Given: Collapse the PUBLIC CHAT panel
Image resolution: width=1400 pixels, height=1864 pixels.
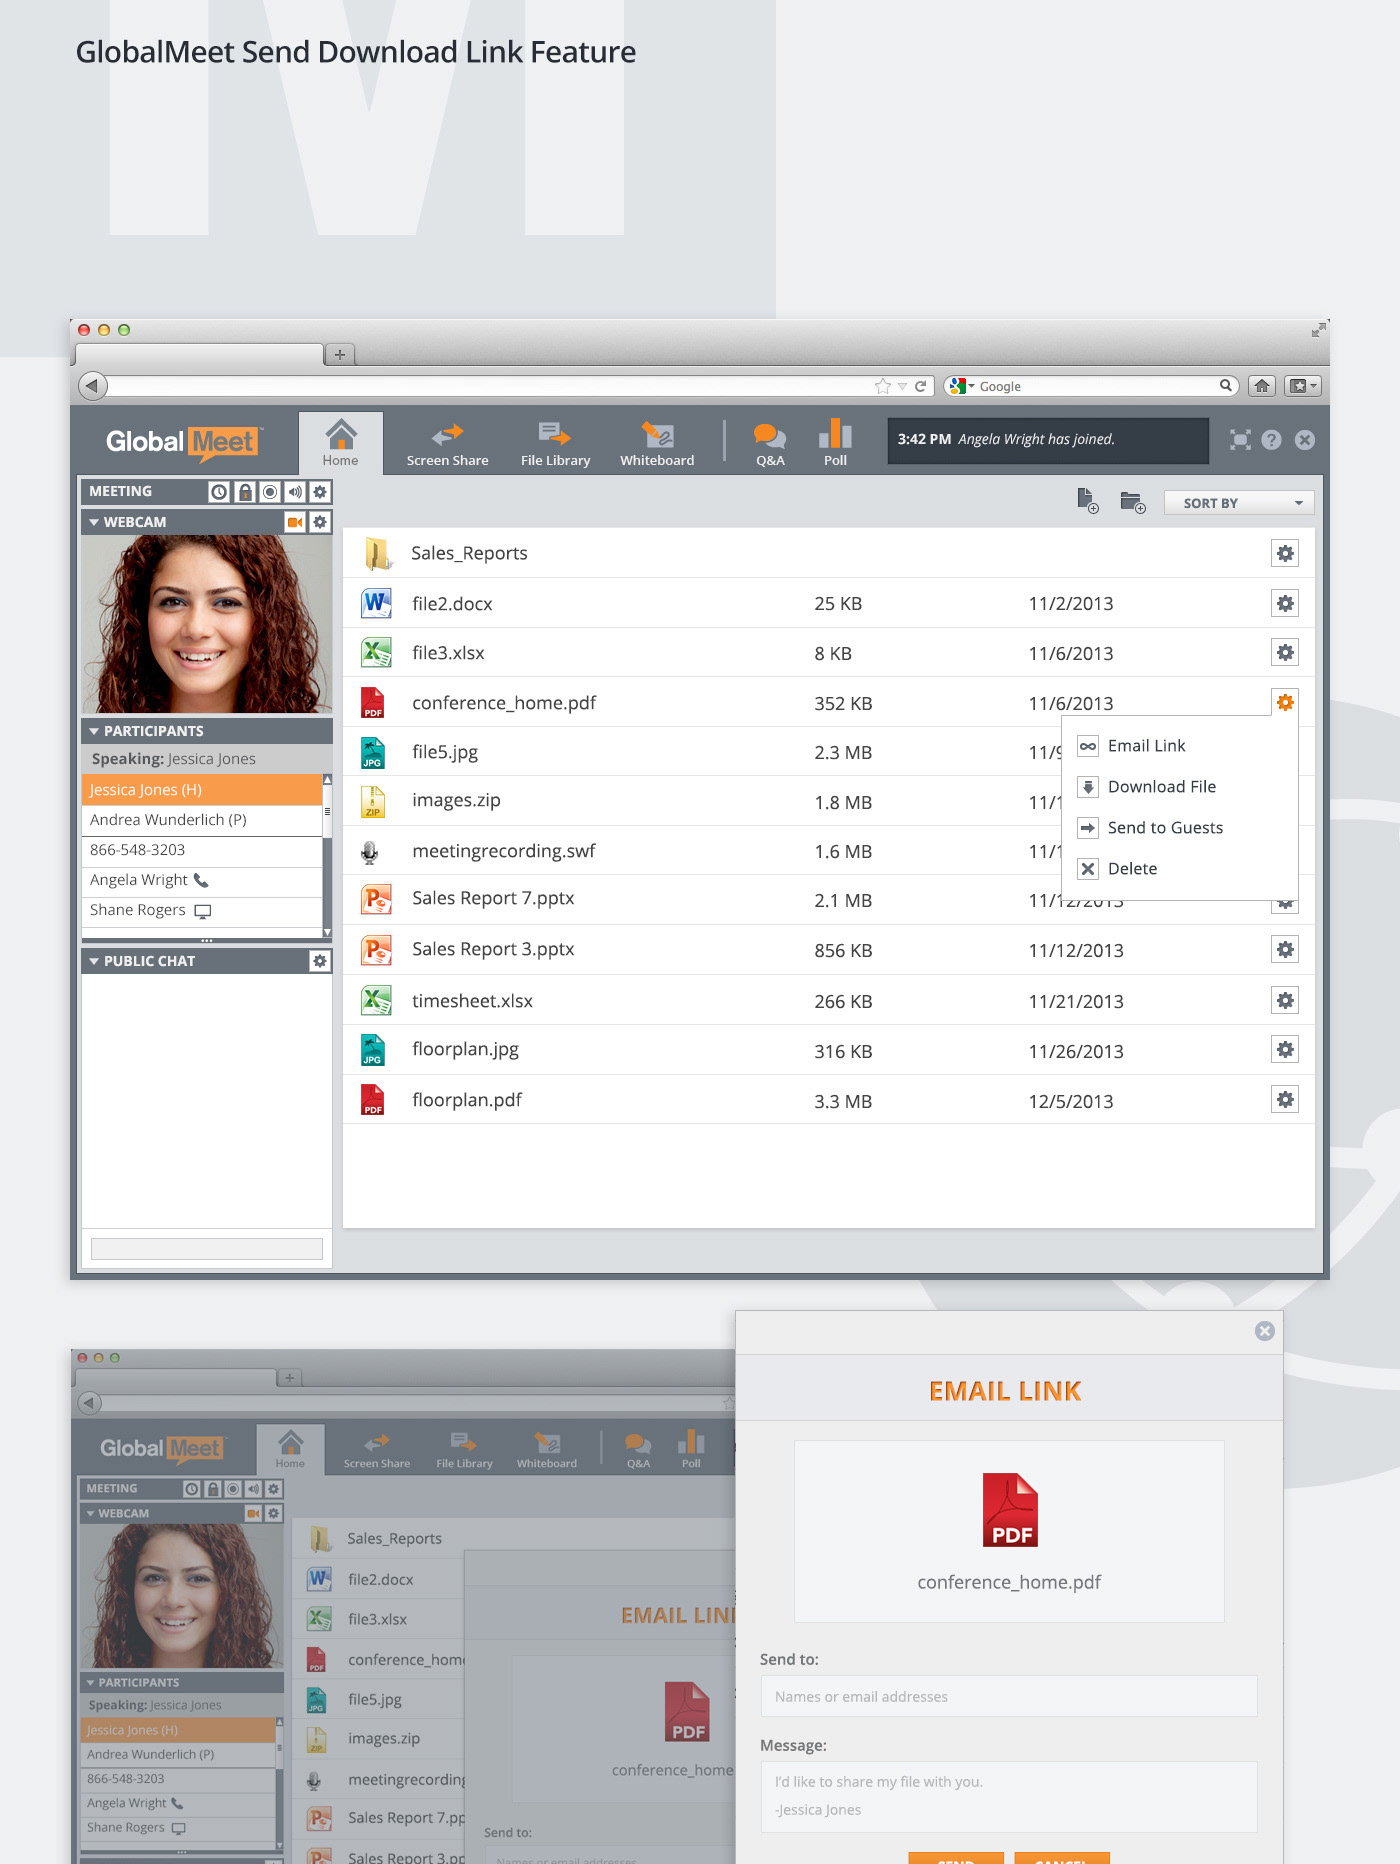Looking at the screenshot, I should [x=94, y=961].
